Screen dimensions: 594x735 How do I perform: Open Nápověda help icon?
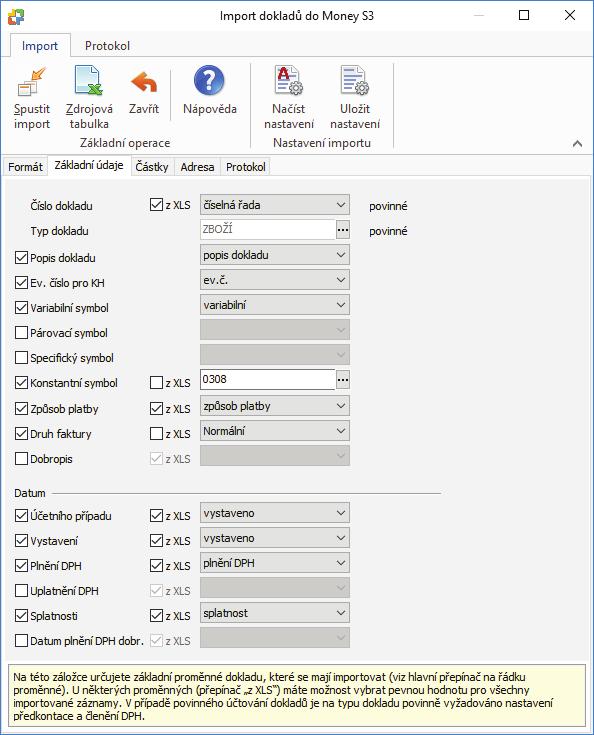pyautogui.click(x=209, y=81)
